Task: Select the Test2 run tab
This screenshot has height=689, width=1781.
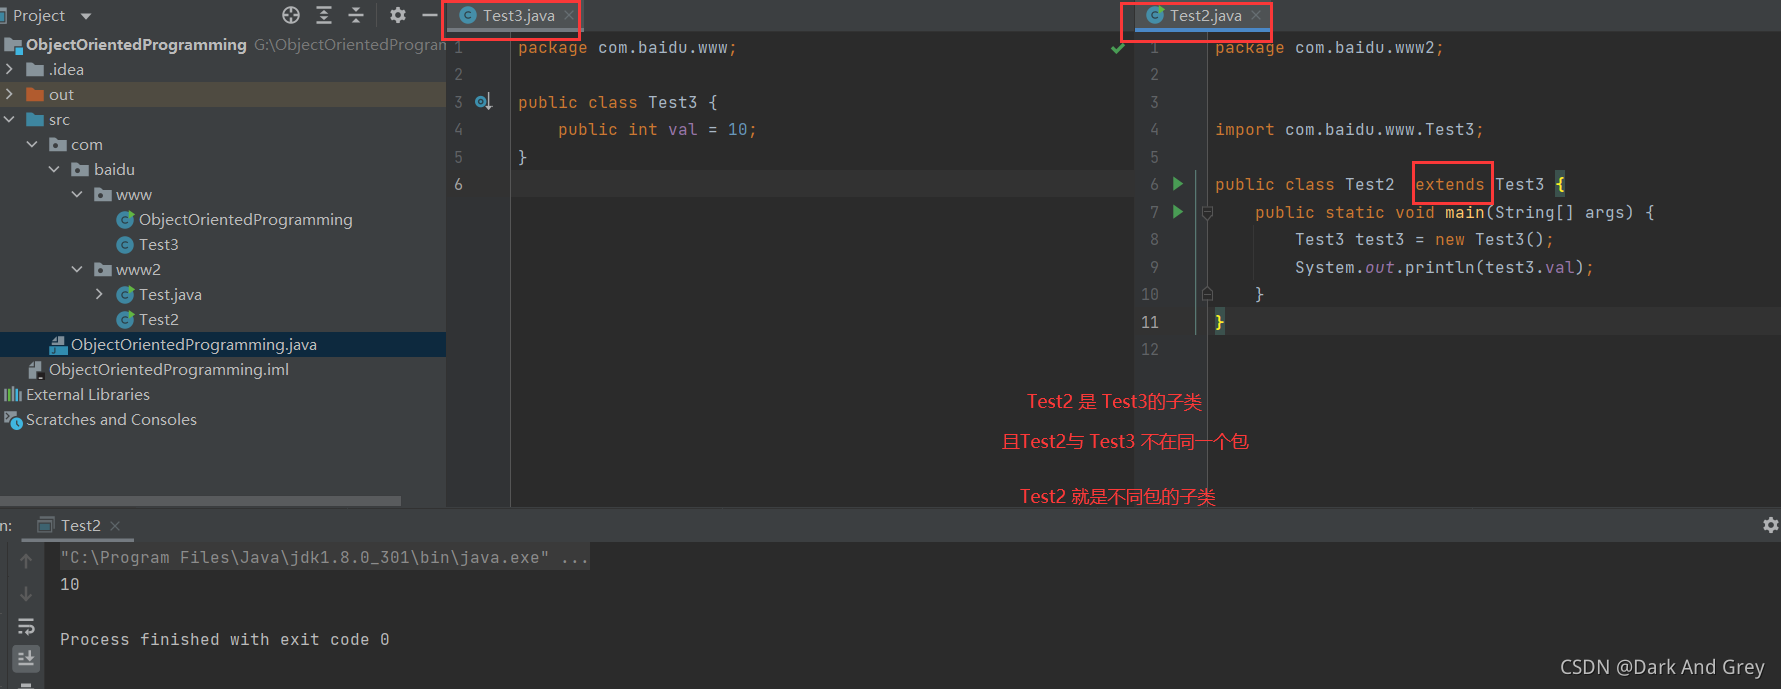Action: 80,526
